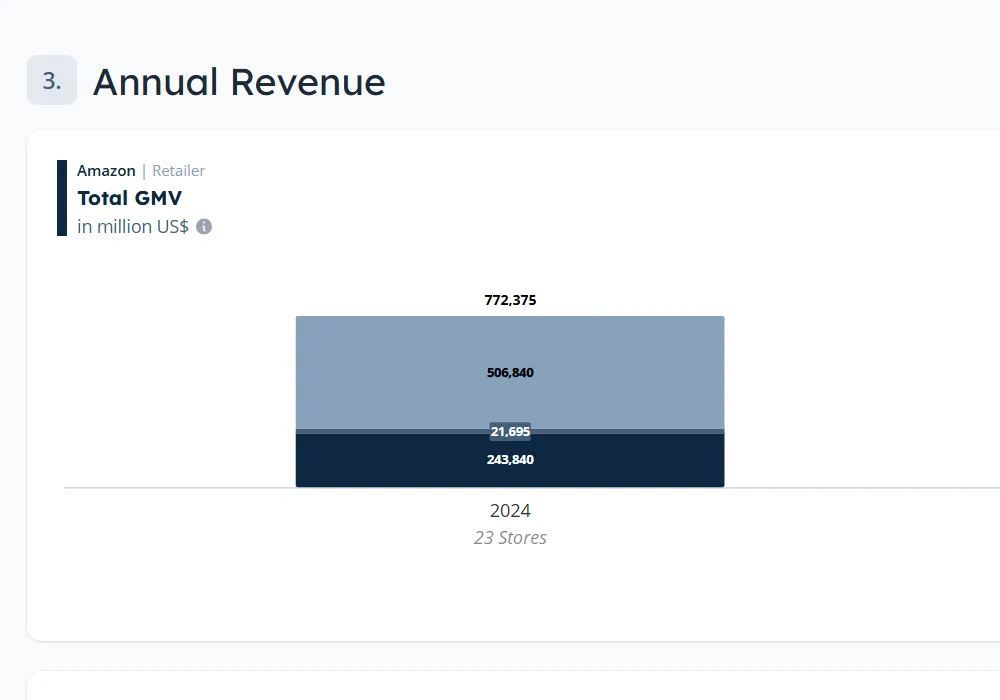The width and height of the screenshot is (1000, 700).
Task: Click the 2024 year axis label
Action: (x=510, y=511)
